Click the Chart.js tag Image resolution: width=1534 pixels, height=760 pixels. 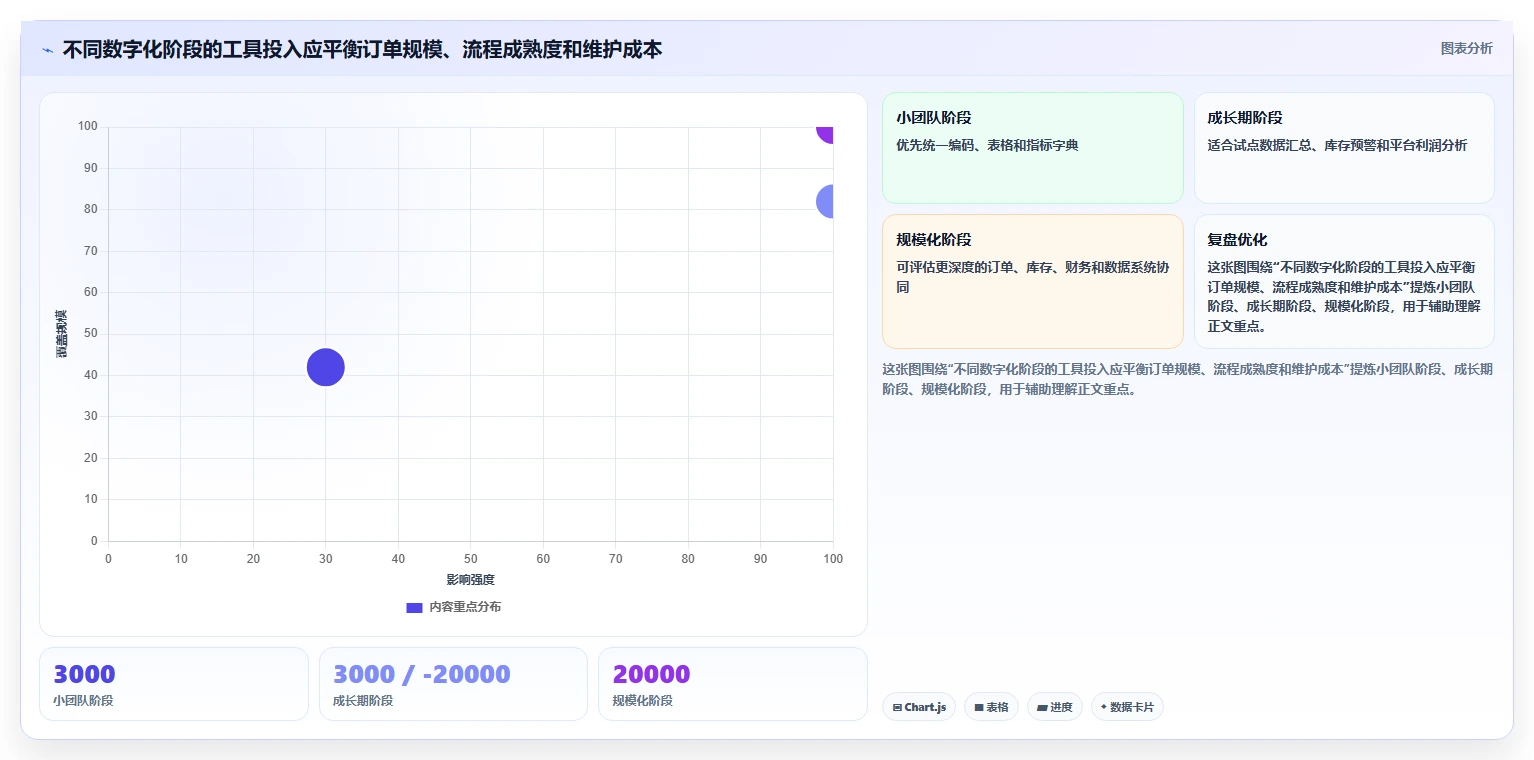pos(919,707)
